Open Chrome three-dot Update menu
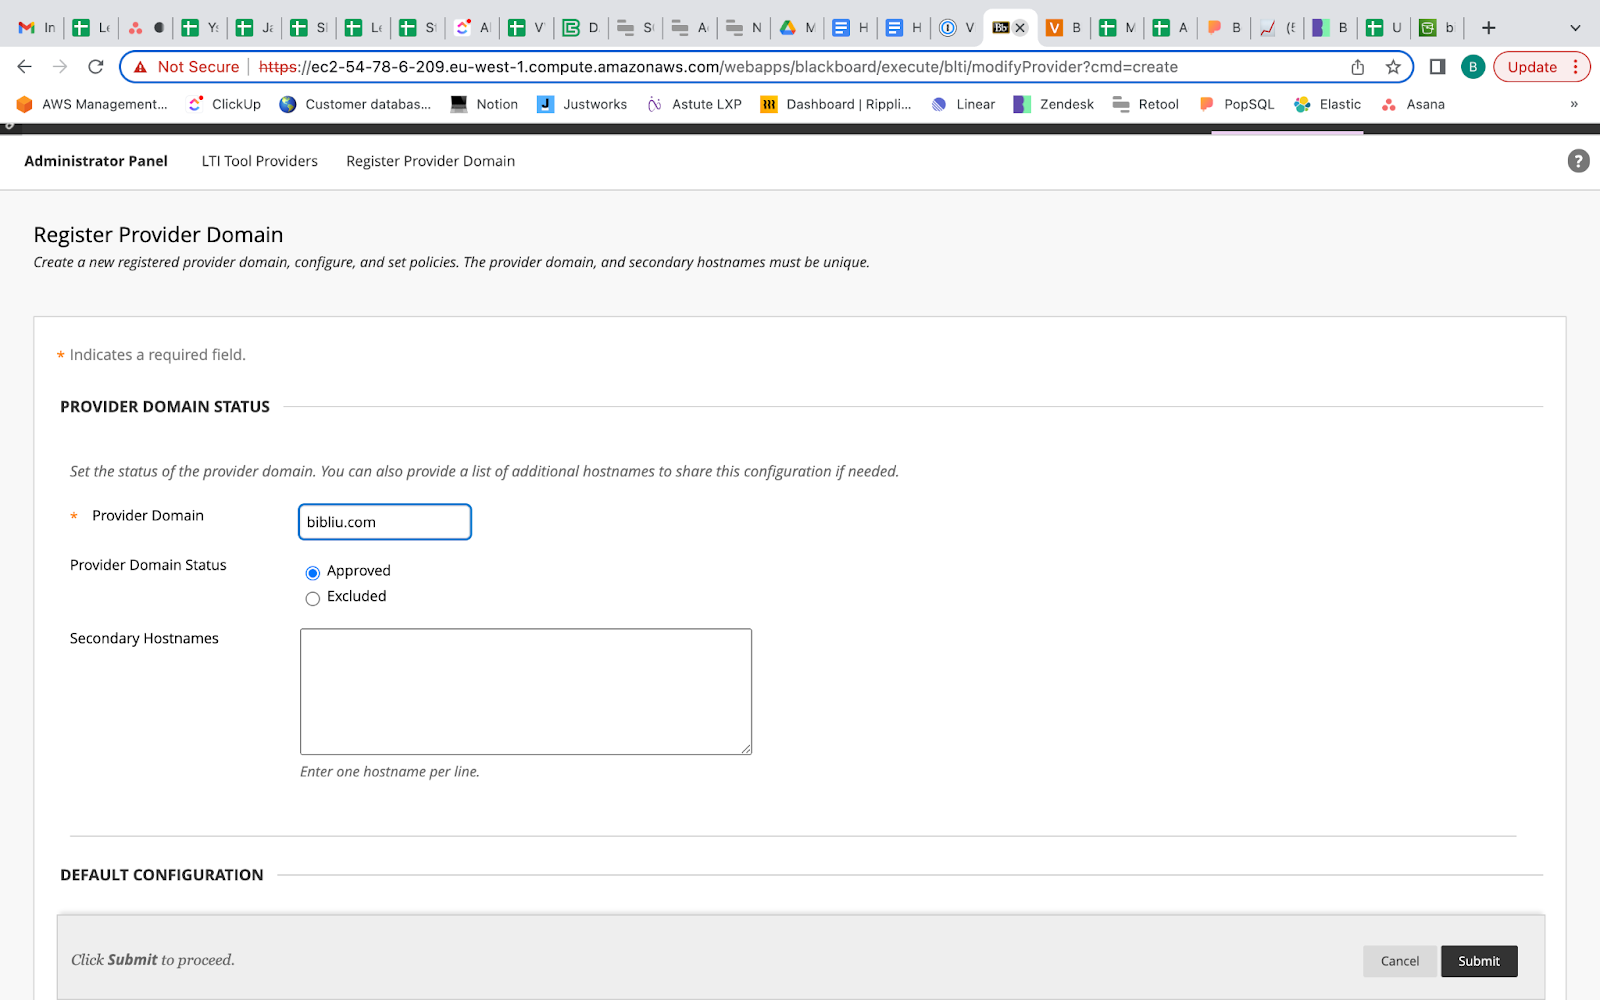This screenshot has width=1600, height=1000. click(x=1576, y=67)
